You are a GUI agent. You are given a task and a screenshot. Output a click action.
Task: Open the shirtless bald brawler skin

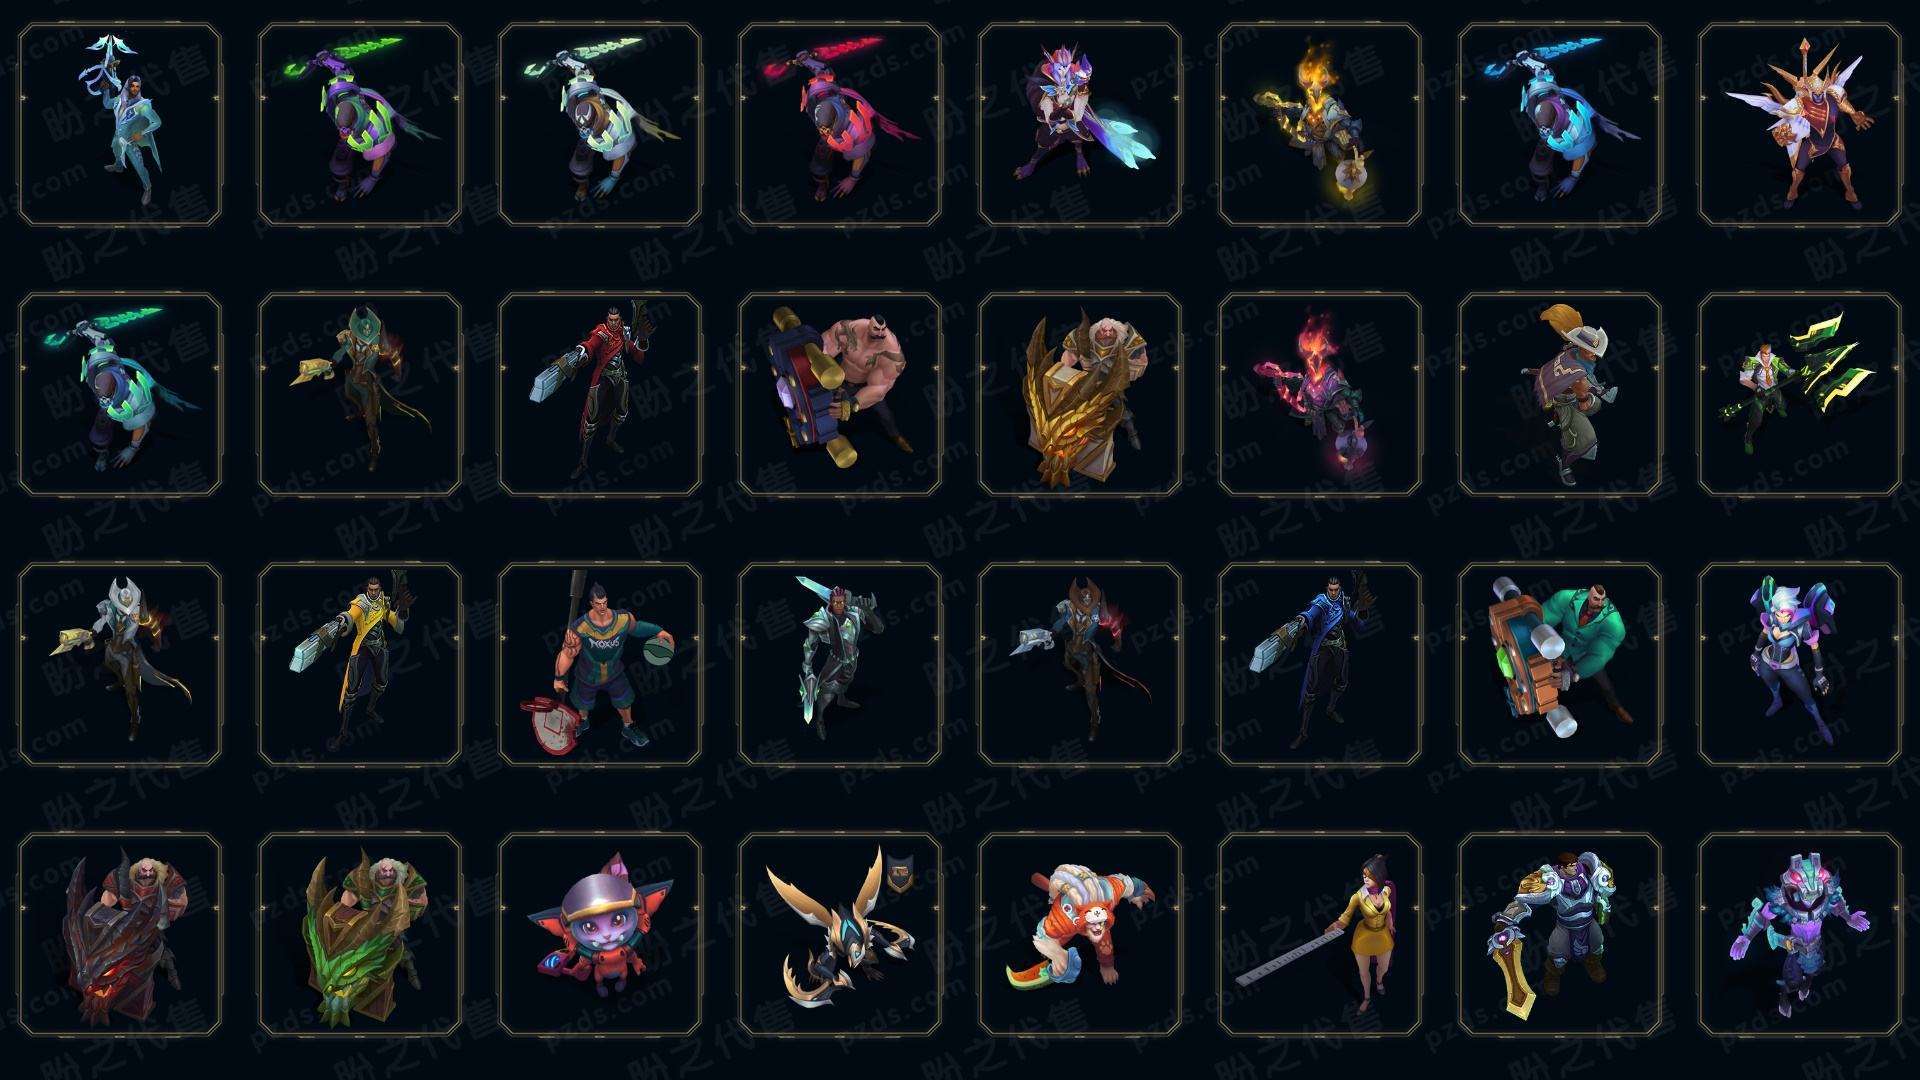[x=839, y=395]
